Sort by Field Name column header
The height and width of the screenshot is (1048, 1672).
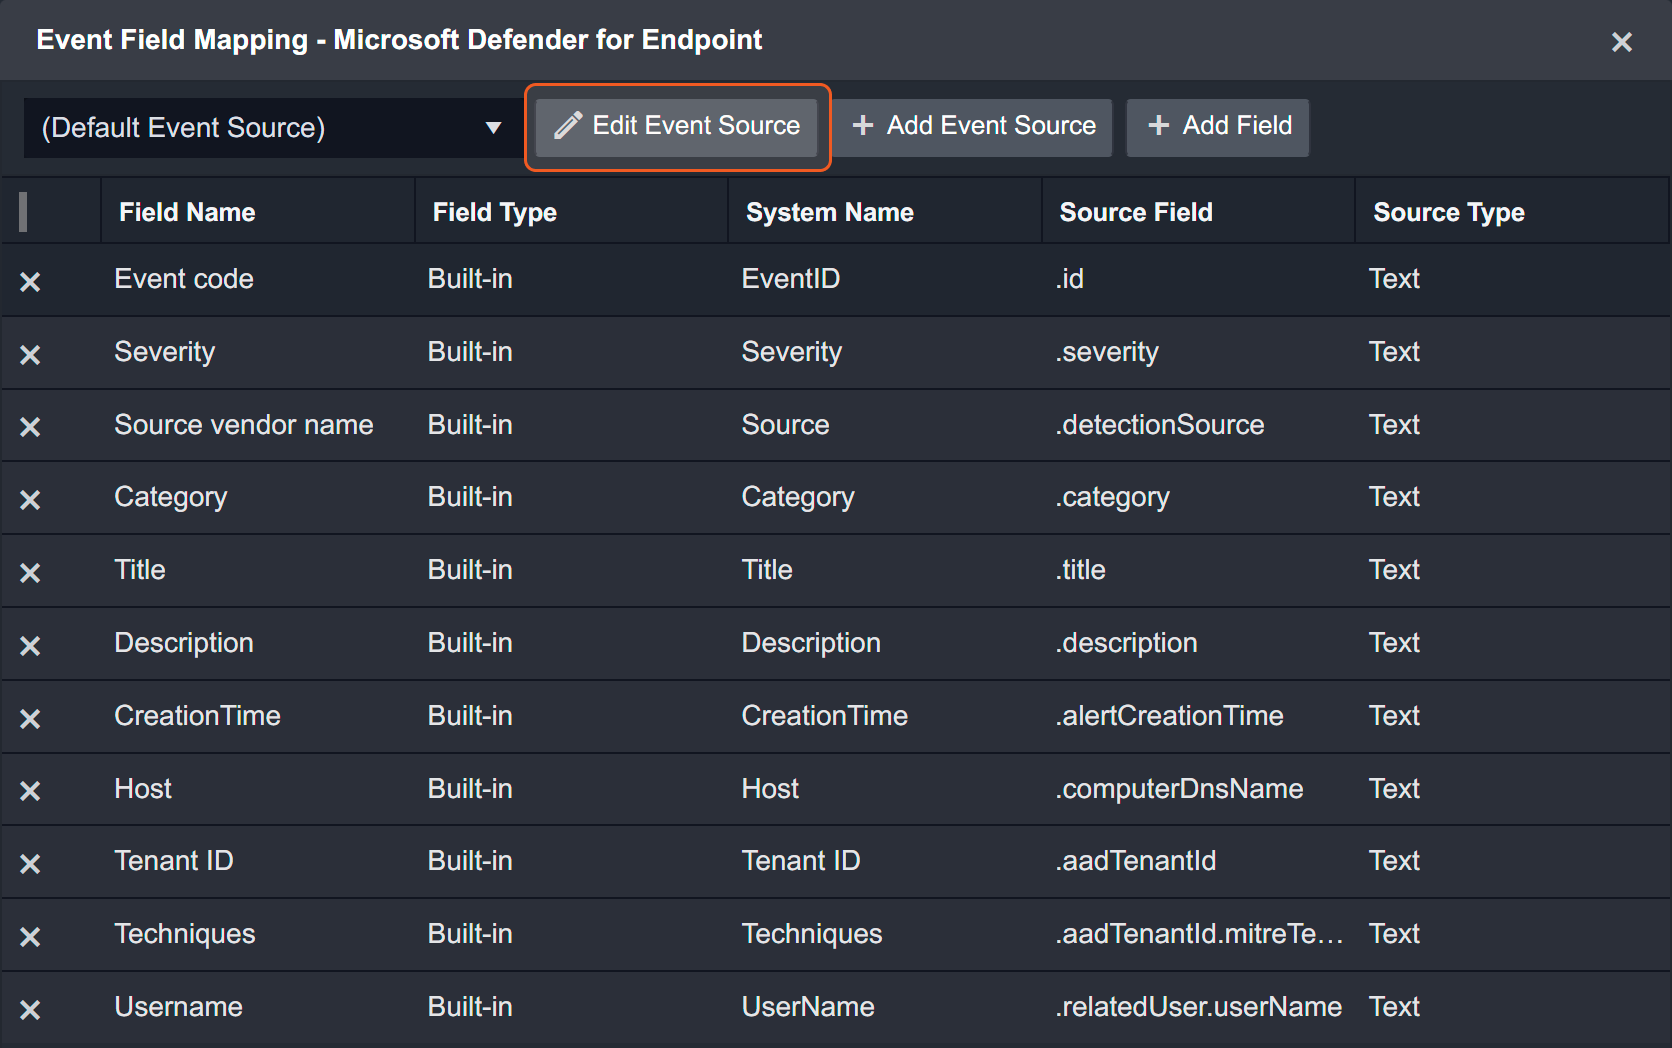point(187,212)
